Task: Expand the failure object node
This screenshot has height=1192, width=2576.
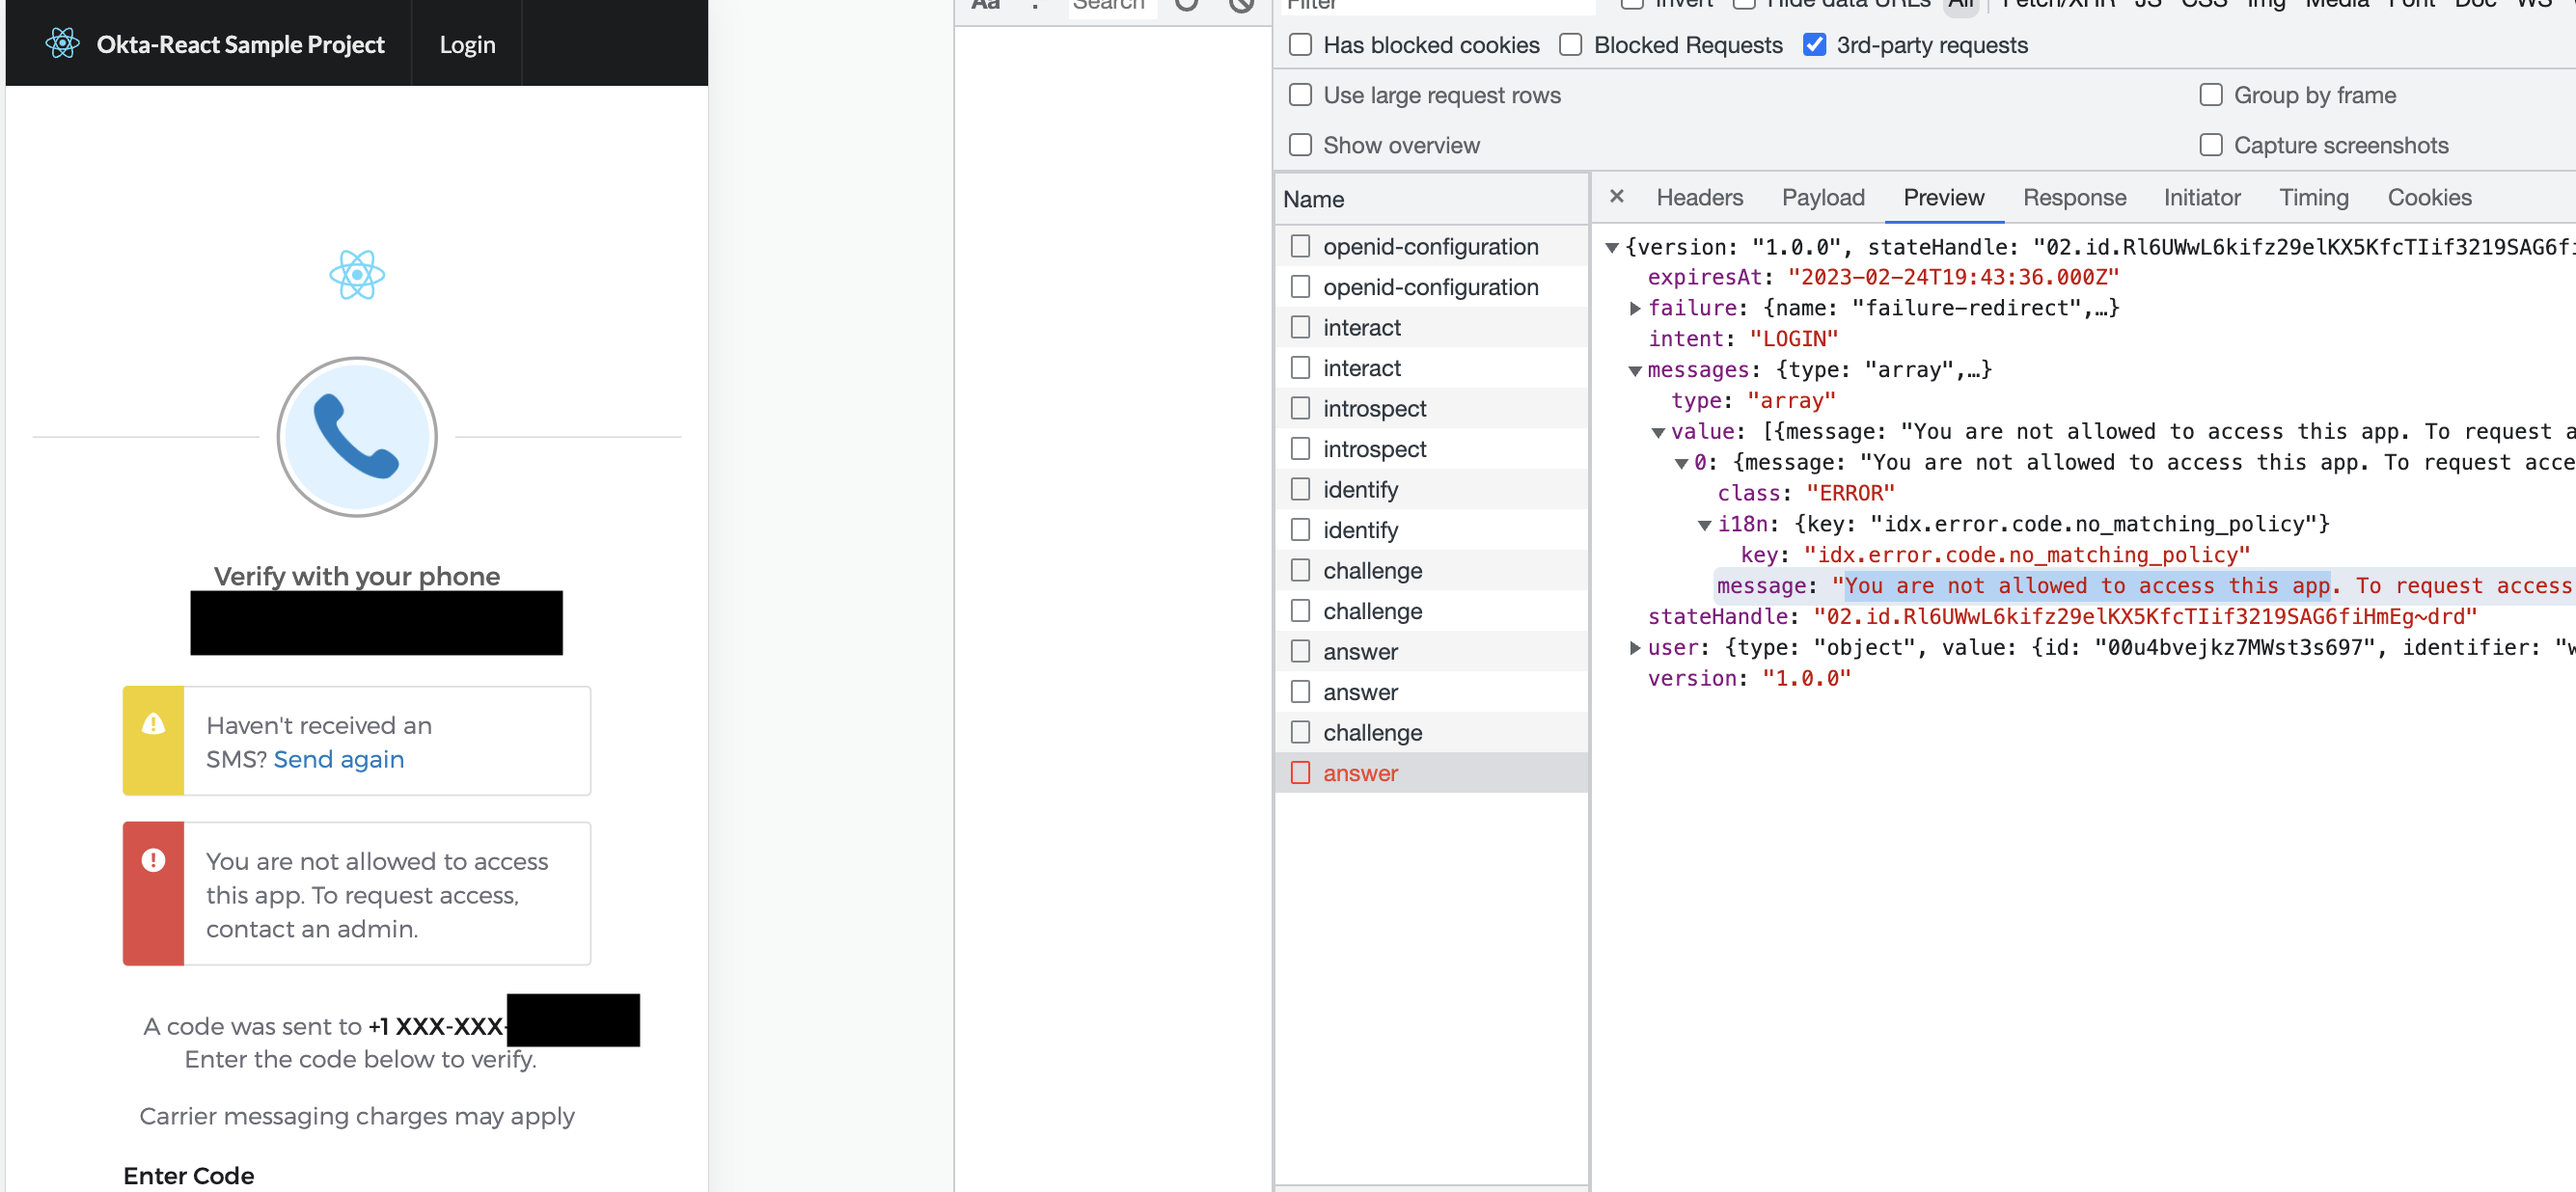Action: click(x=1635, y=308)
